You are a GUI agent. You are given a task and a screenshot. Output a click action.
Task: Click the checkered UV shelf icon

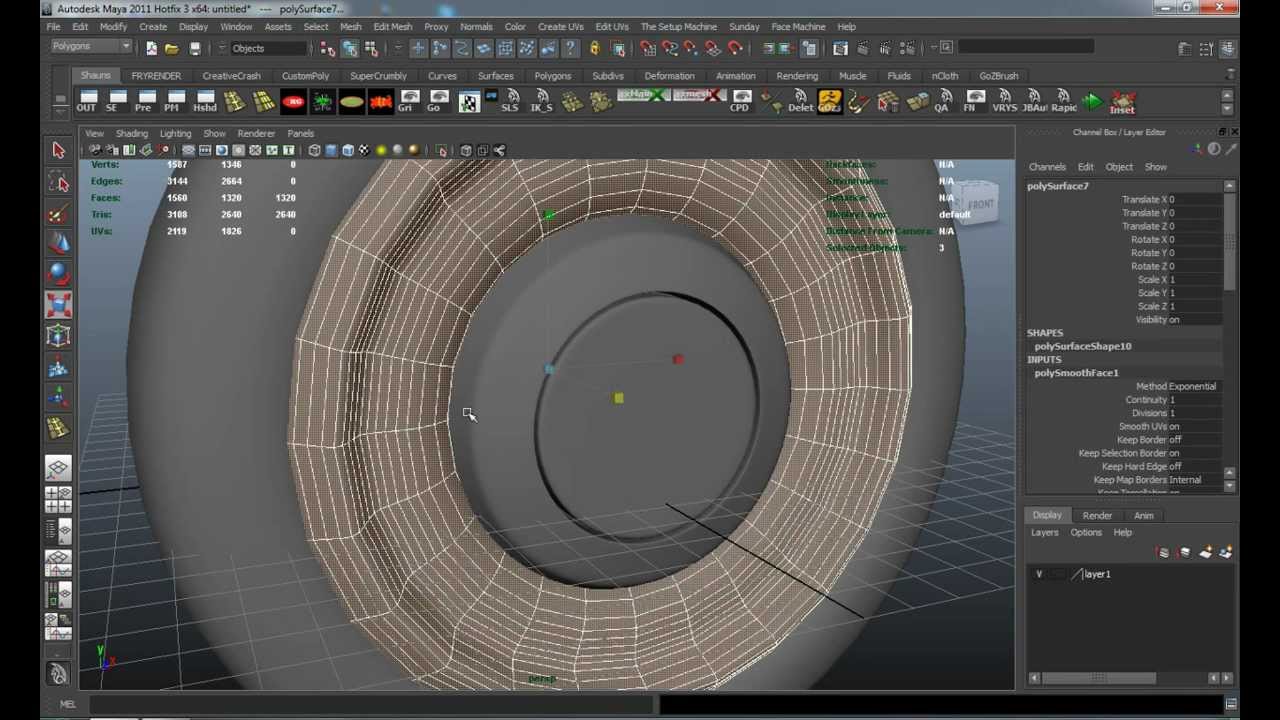[468, 102]
